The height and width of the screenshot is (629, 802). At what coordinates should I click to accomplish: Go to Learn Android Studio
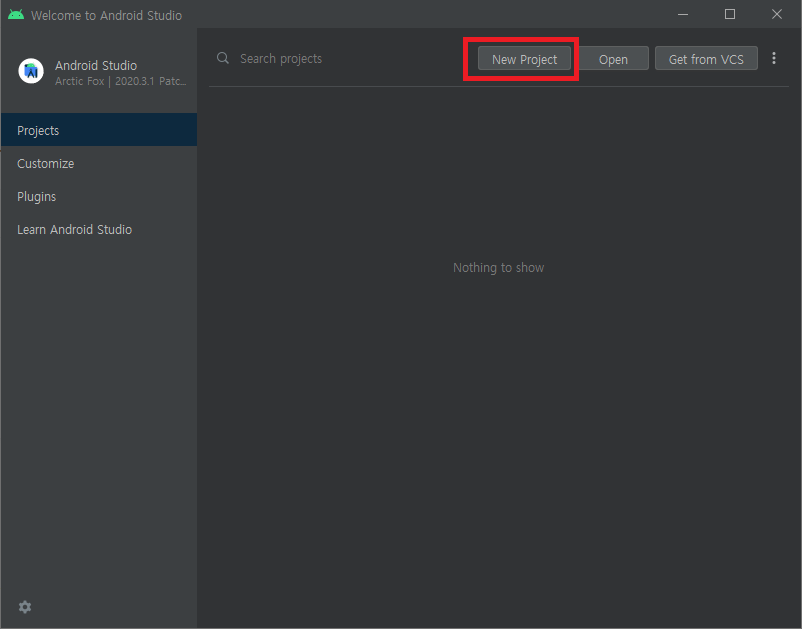(x=99, y=230)
